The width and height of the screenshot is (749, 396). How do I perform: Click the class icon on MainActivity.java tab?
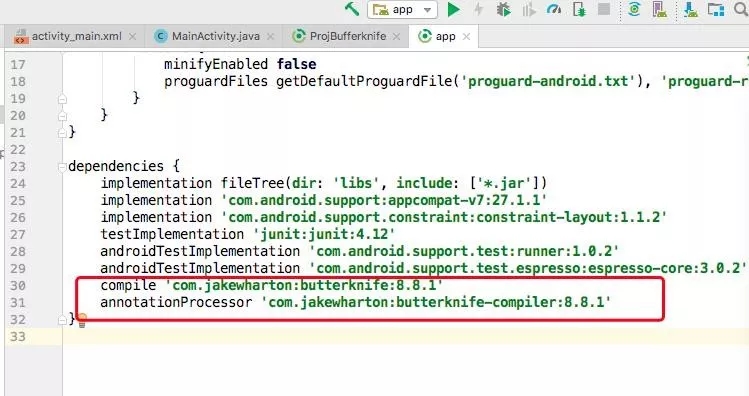161,36
